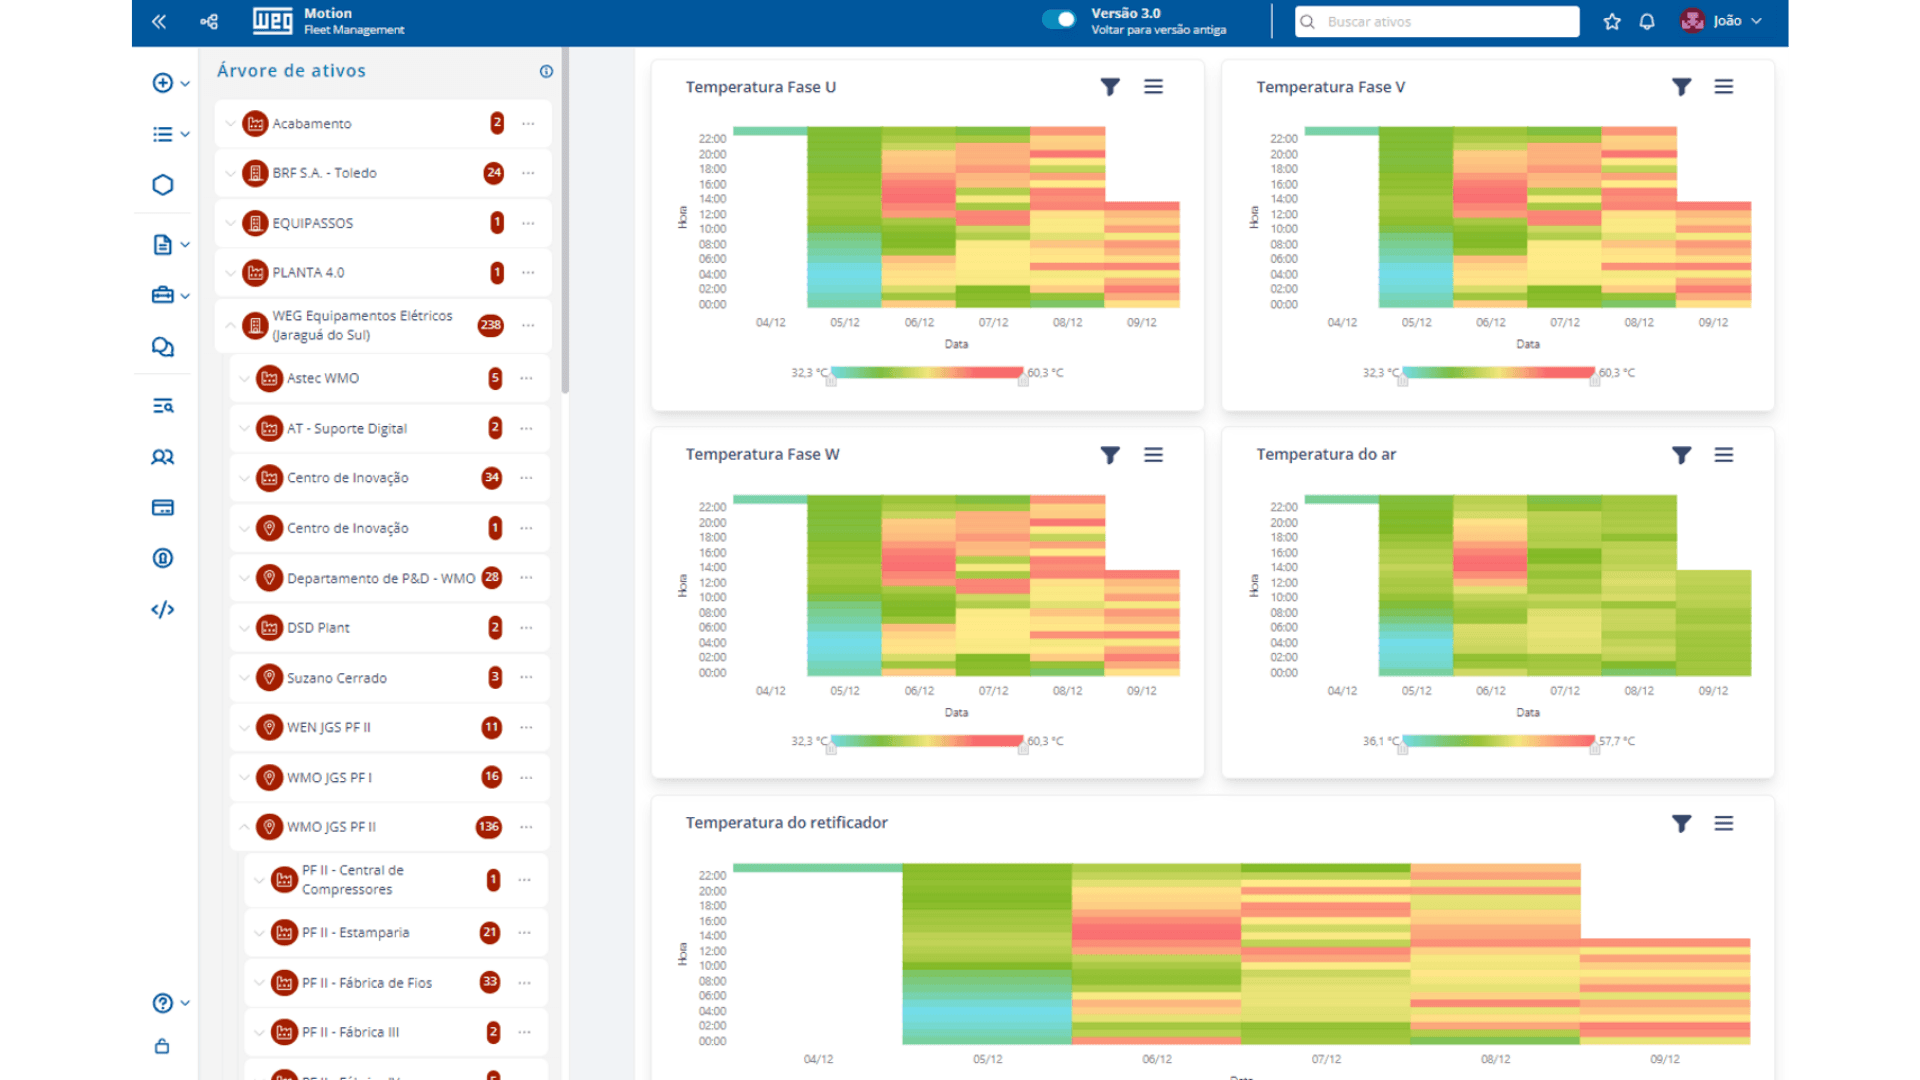Open the search list sidebar icon
The width and height of the screenshot is (1920, 1080).
tap(163, 406)
